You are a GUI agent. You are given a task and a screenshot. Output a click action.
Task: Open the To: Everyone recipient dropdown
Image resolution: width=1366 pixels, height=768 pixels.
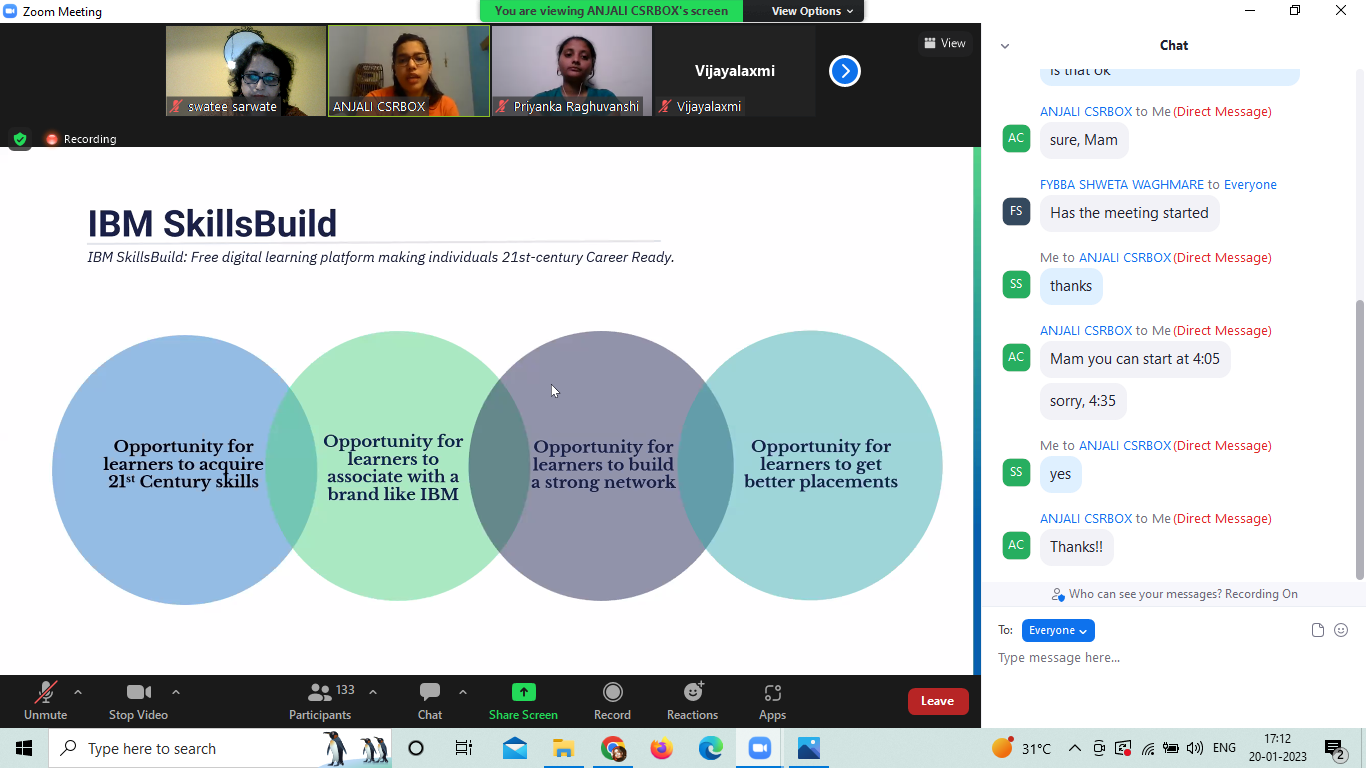(x=1058, y=630)
